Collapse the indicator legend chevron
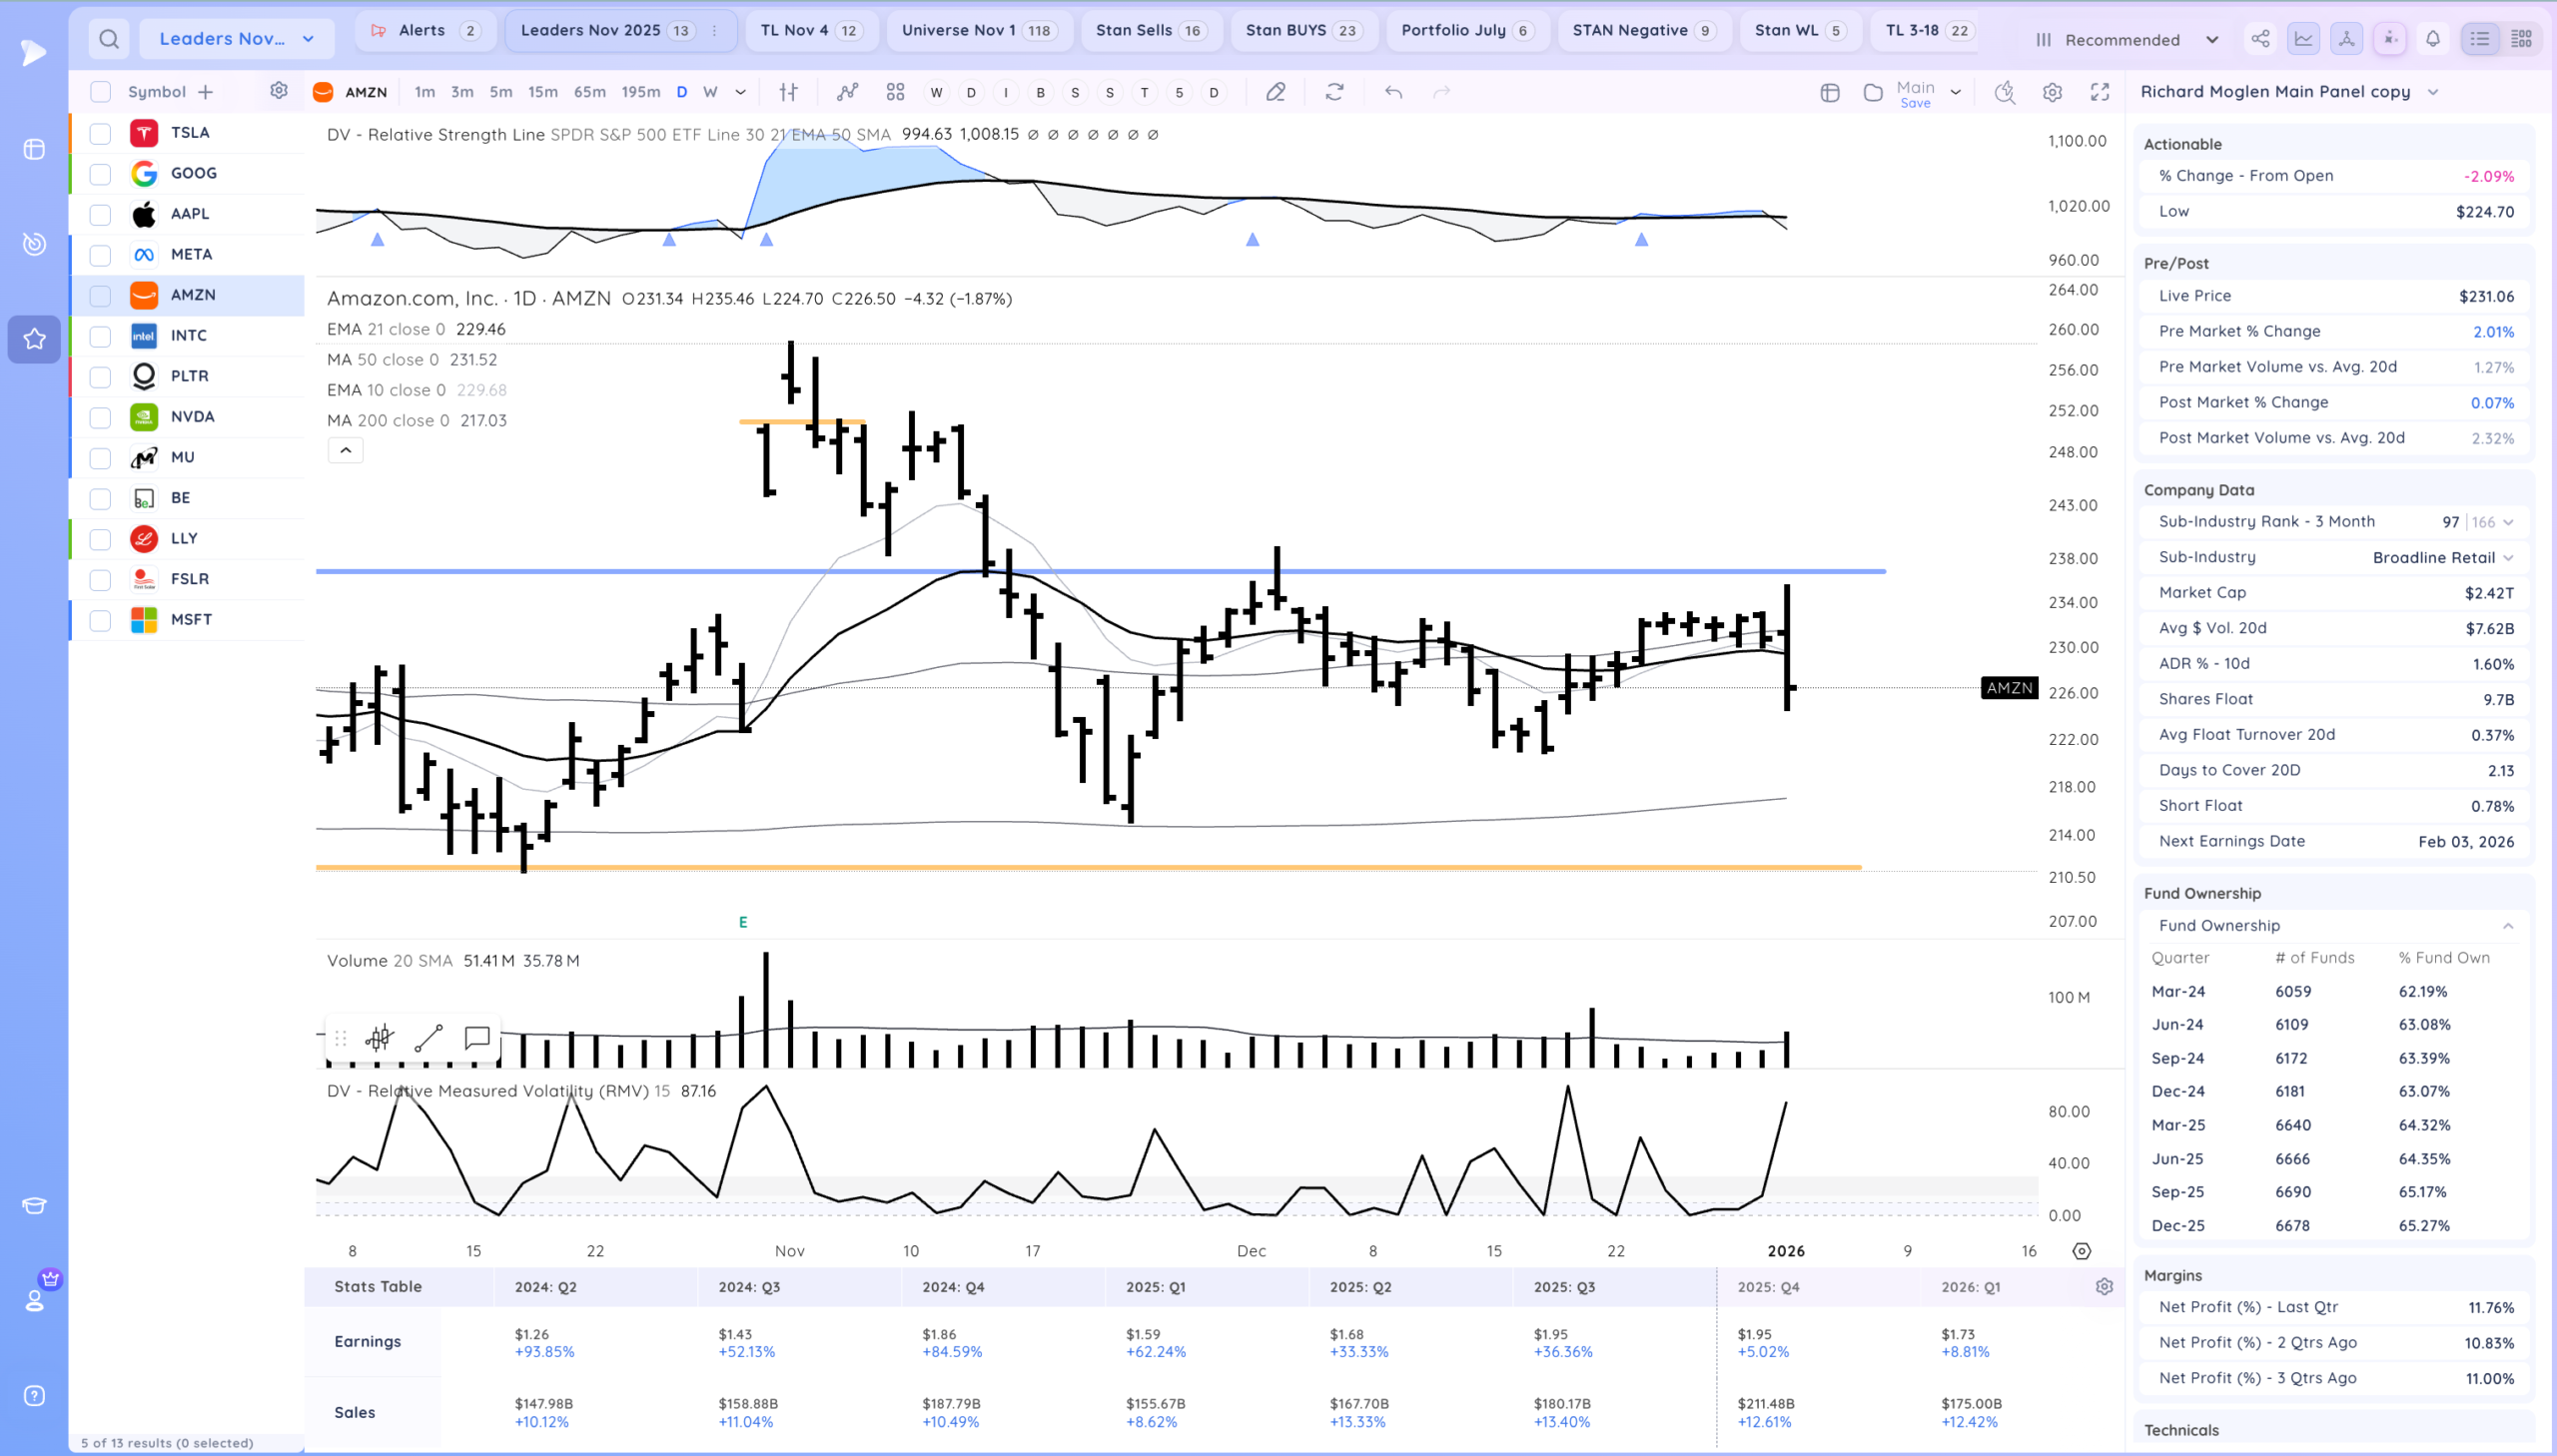This screenshot has height=1456, width=2557. [x=345, y=450]
